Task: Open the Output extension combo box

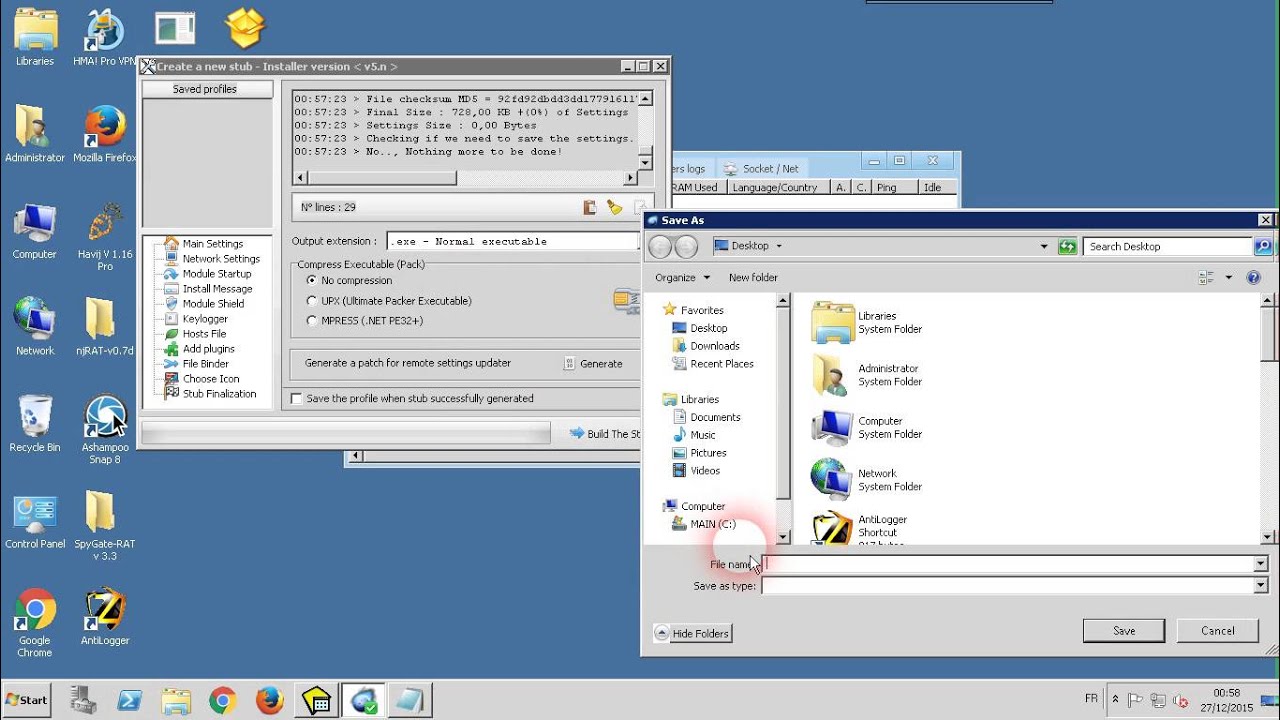Action: (x=513, y=241)
